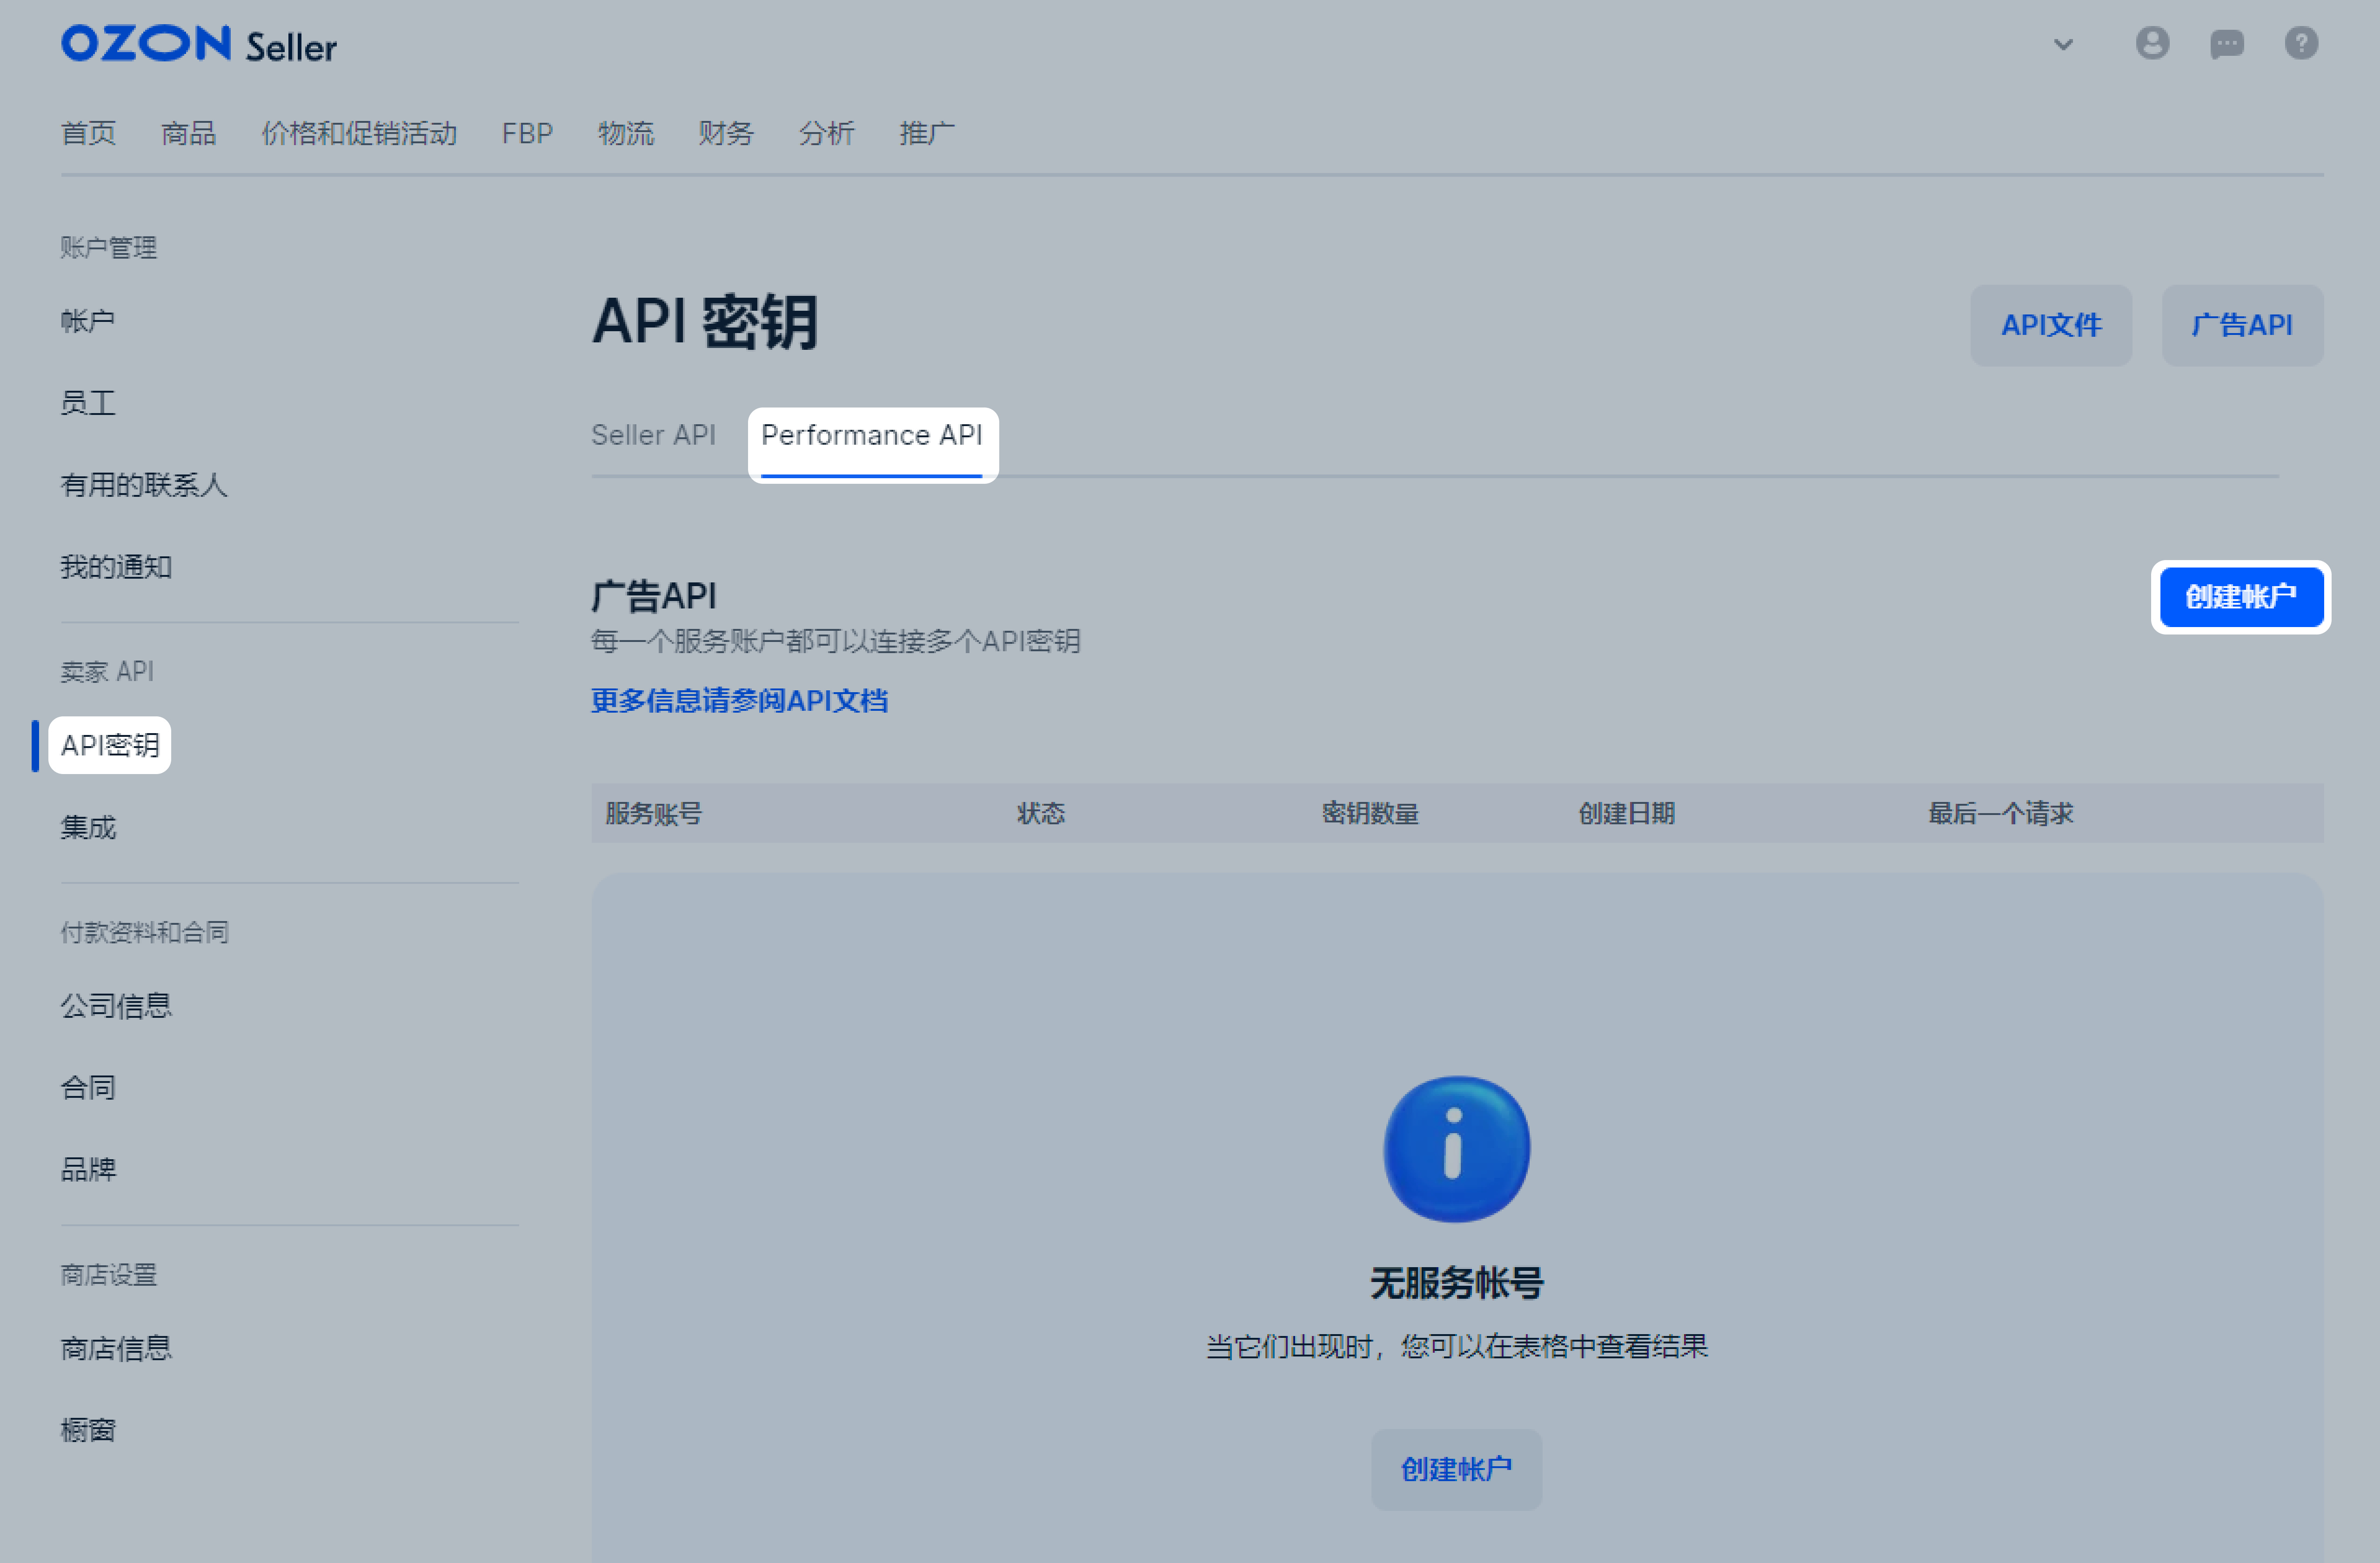This screenshot has width=2380, height=1563.
Task: Open 商品 menu
Action: [x=189, y=133]
